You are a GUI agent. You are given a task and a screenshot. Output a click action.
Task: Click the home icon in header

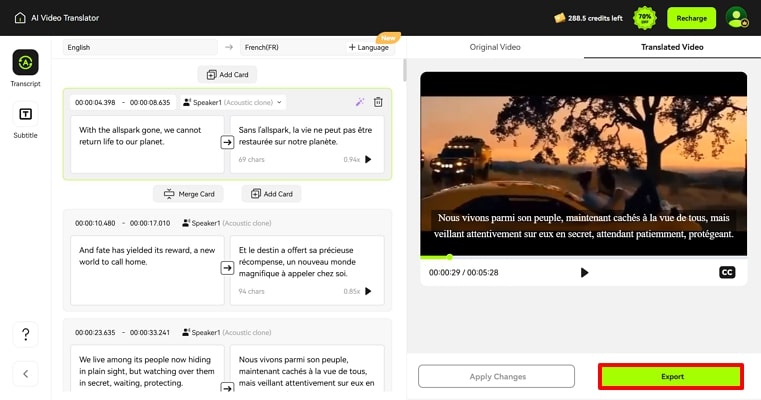point(20,17)
